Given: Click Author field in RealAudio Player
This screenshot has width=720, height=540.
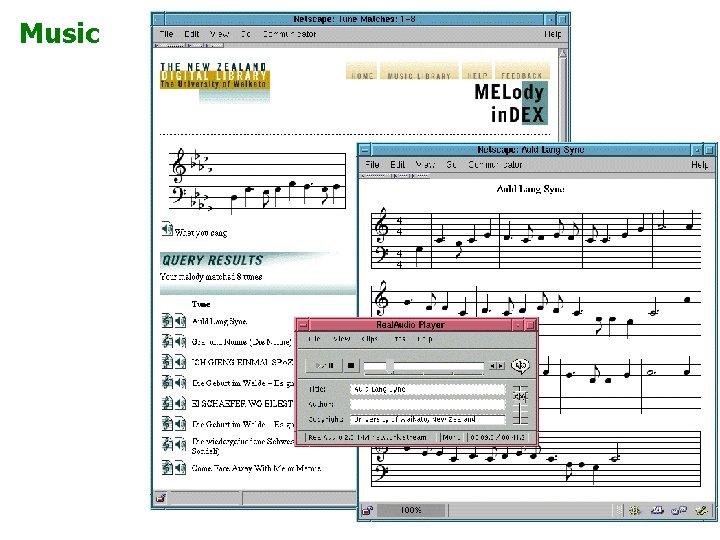Looking at the screenshot, I should click(x=428, y=404).
